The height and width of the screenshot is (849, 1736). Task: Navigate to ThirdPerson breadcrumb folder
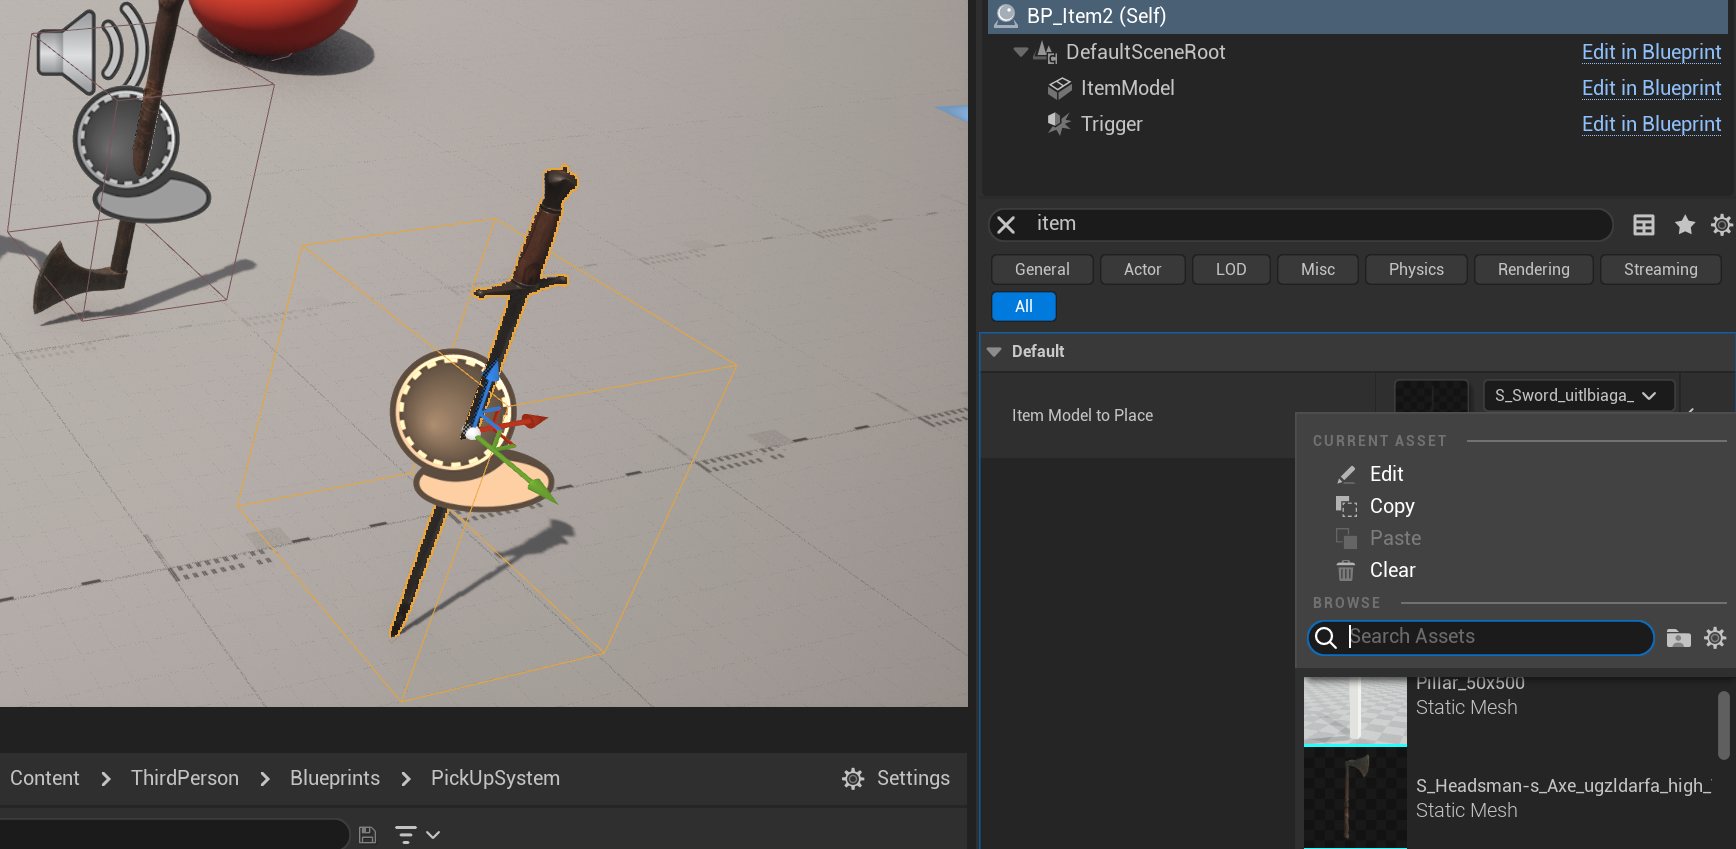pyautogui.click(x=185, y=778)
